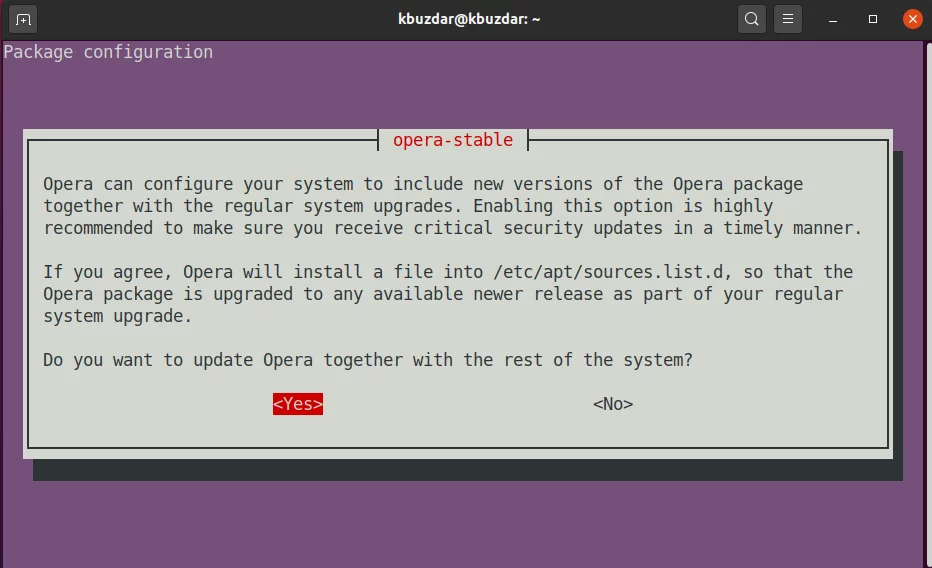This screenshot has height=568, width=932.
Task: Minimize the terminal window
Action: (x=833, y=20)
